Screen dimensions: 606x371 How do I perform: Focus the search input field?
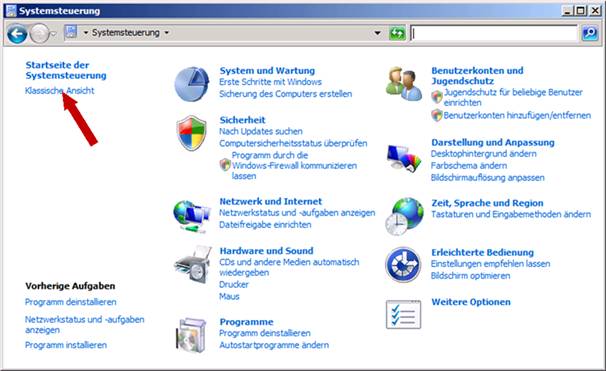pos(494,33)
